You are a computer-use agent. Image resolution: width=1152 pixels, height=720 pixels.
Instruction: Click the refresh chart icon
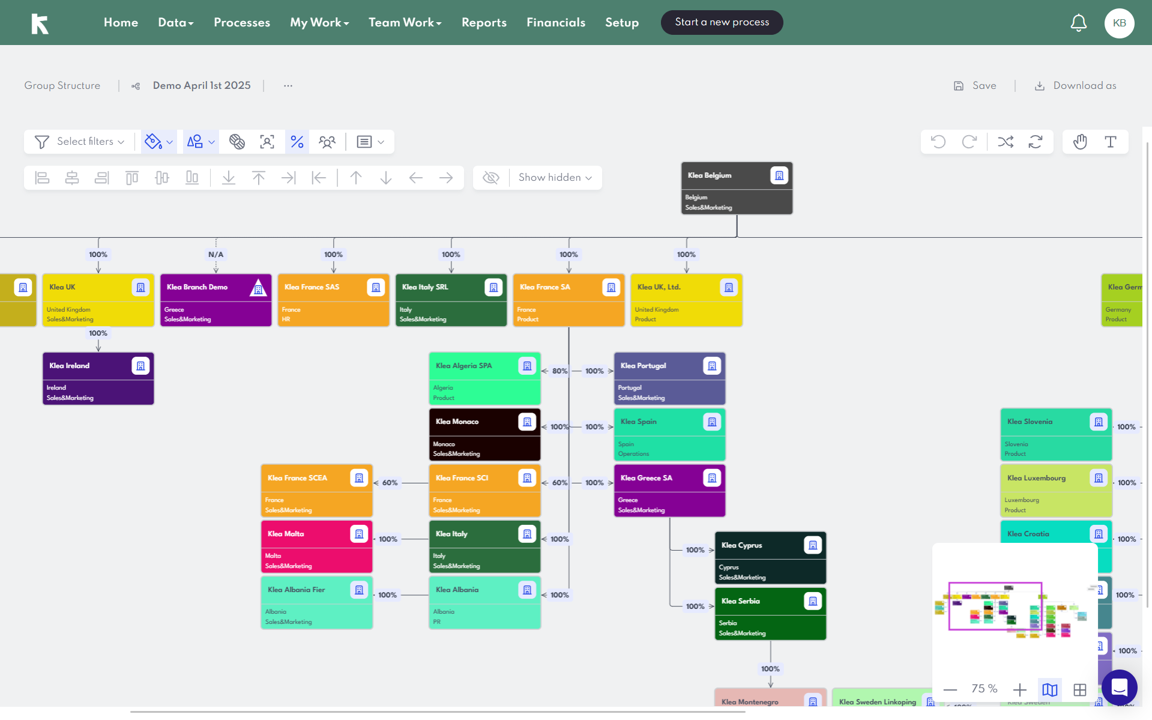coord(1035,142)
